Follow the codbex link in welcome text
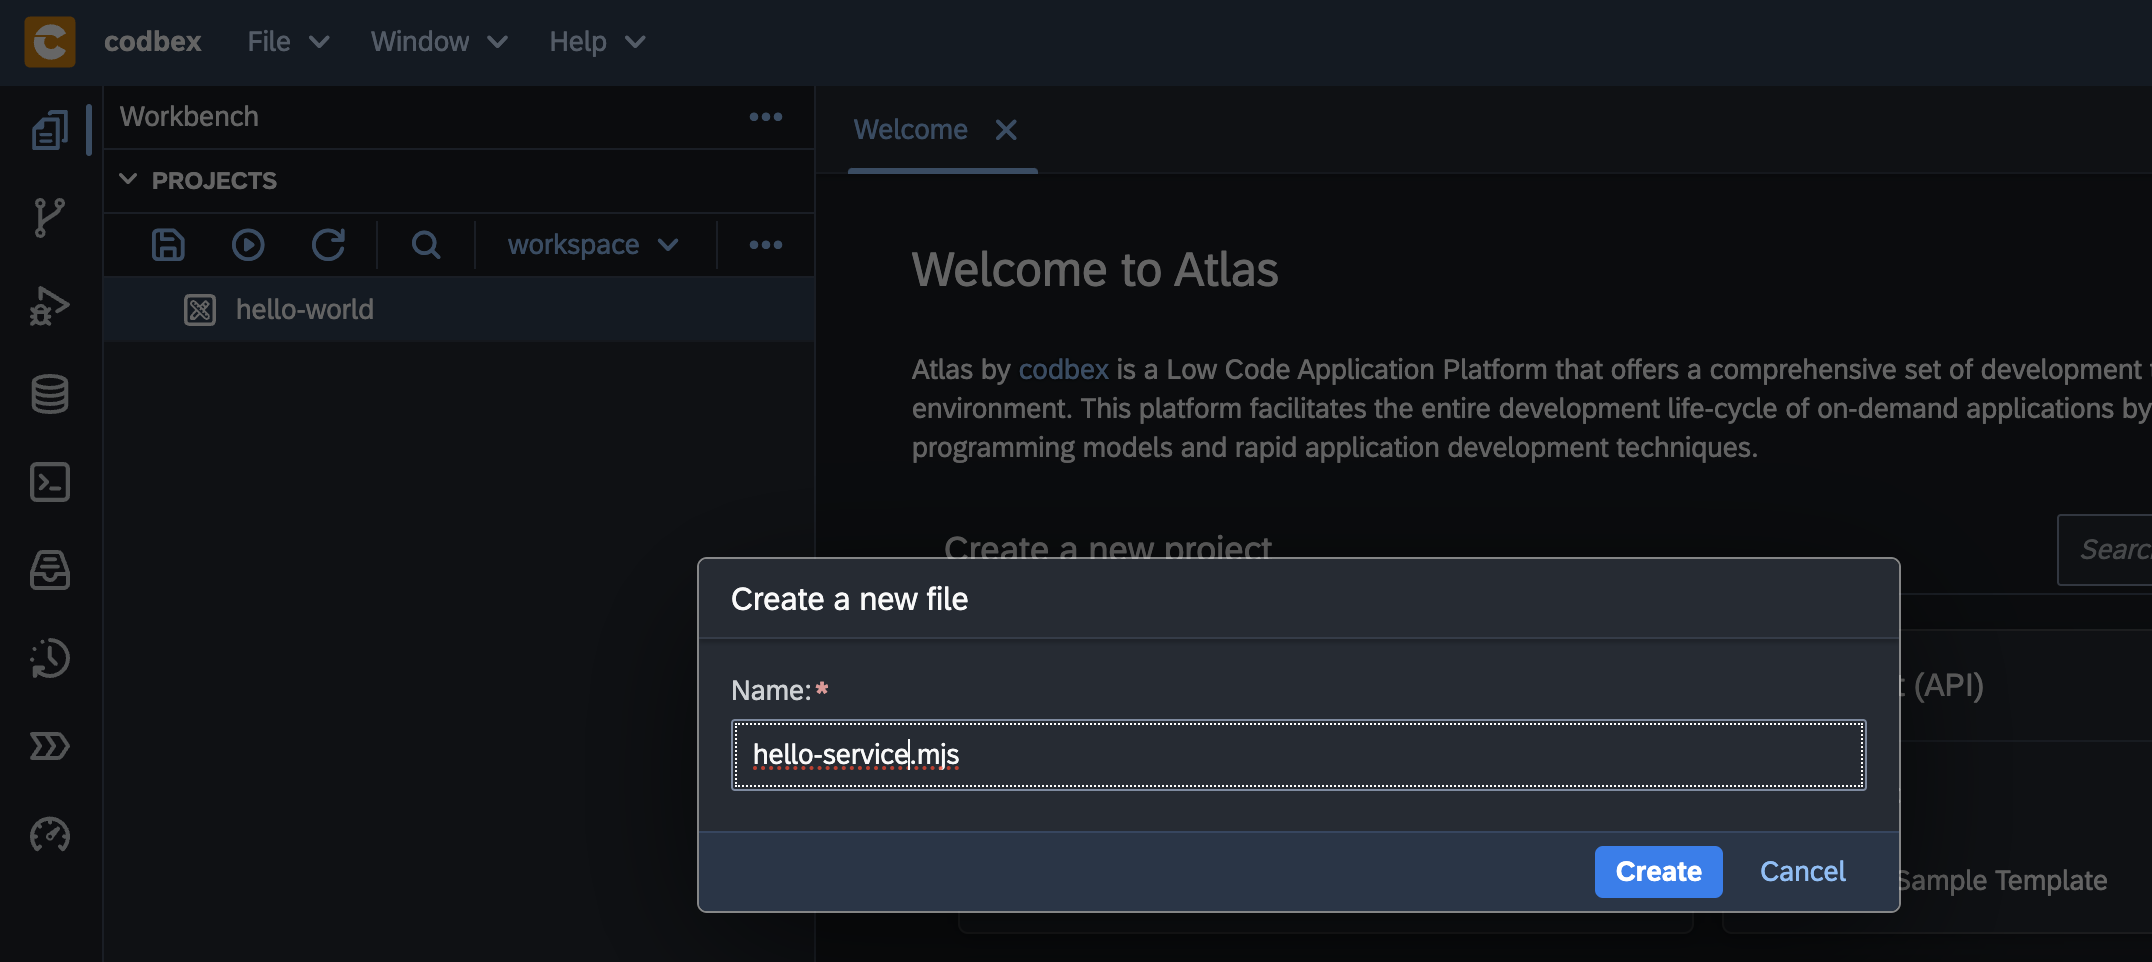This screenshot has width=2152, height=962. click(x=1064, y=370)
